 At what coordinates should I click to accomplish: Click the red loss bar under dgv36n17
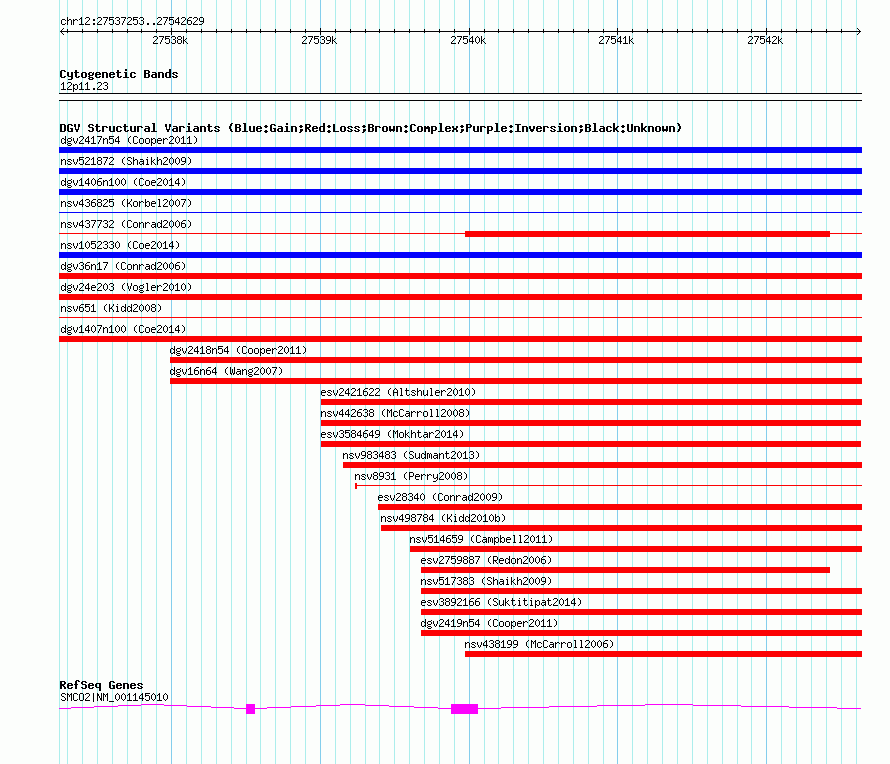pos(460,276)
